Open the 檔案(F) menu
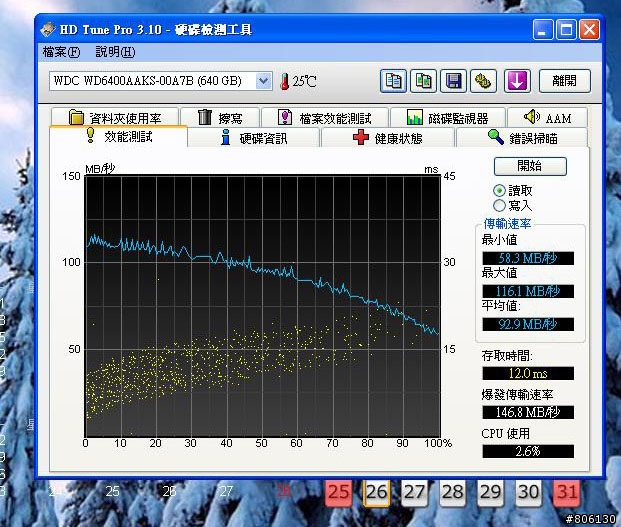This screenshot has height=527, width=621. point(61,52)
